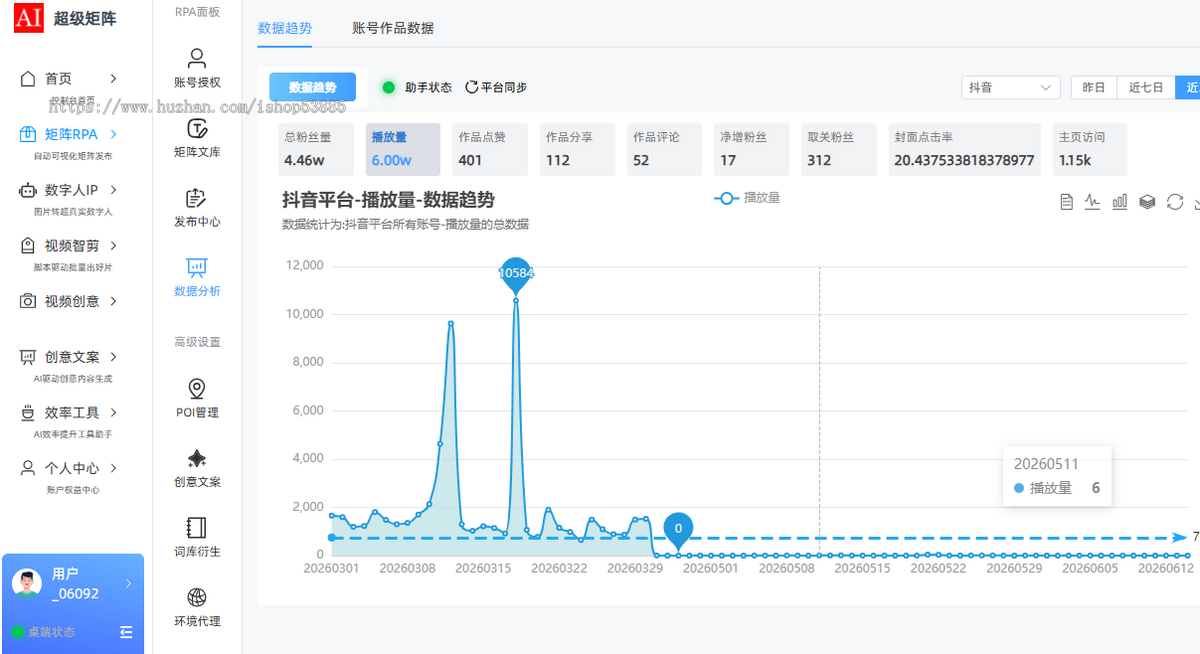Image resolution: width=1200 pixels, height=654 pixels.
Task: Open chart data view document icon
Action: click(x=1066, y=202)
